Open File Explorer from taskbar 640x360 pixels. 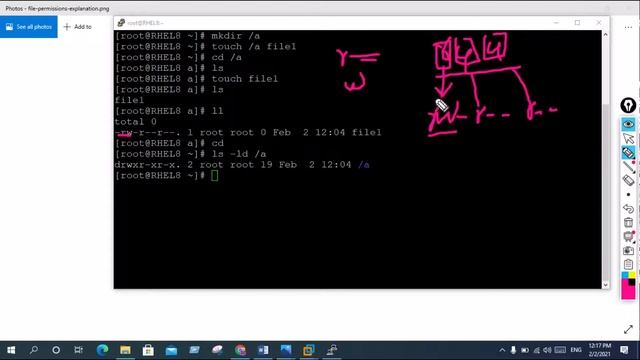125,350
